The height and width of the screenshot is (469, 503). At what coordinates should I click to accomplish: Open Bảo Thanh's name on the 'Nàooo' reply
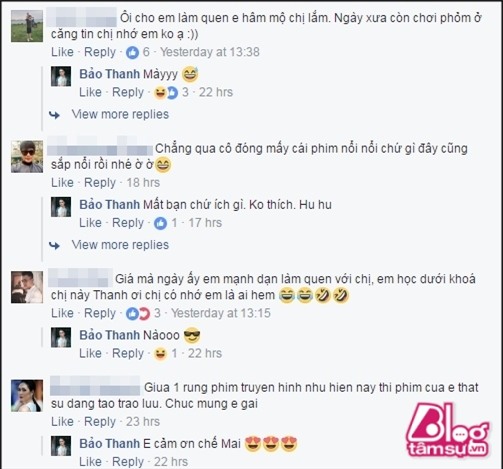click(x=110, y=335)
